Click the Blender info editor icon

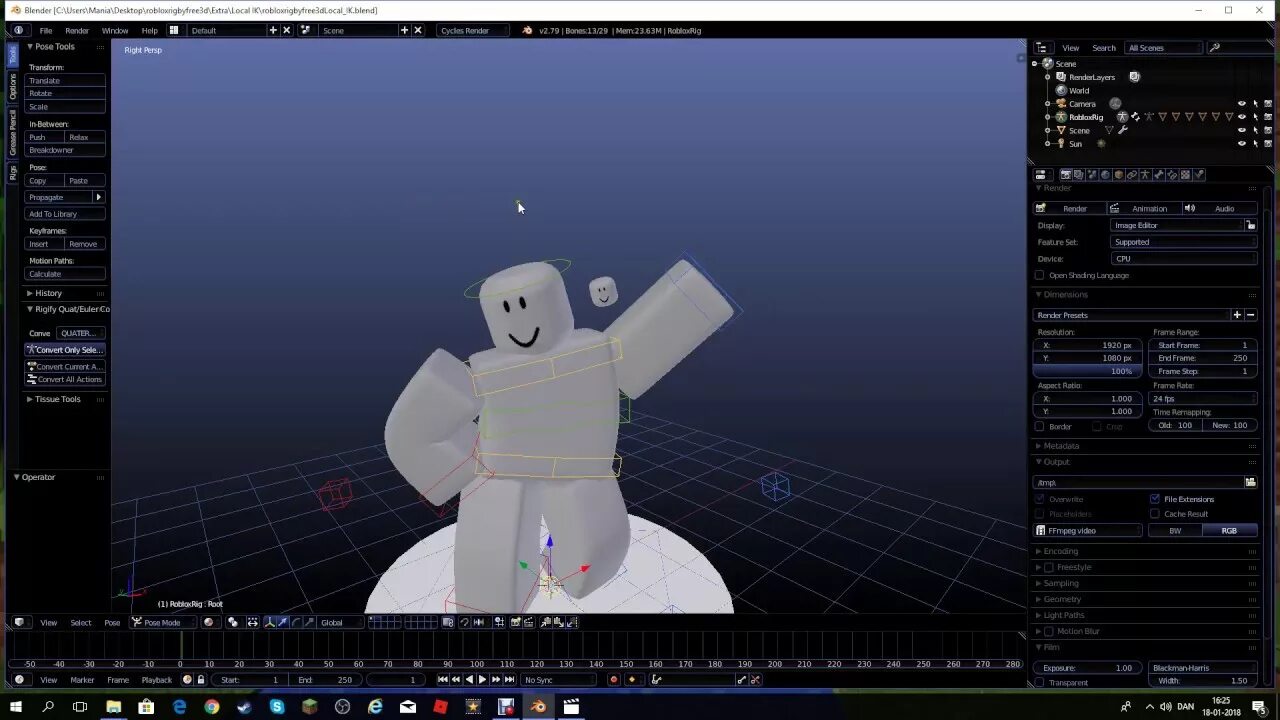pyautogui.click(x=19, y=30)
